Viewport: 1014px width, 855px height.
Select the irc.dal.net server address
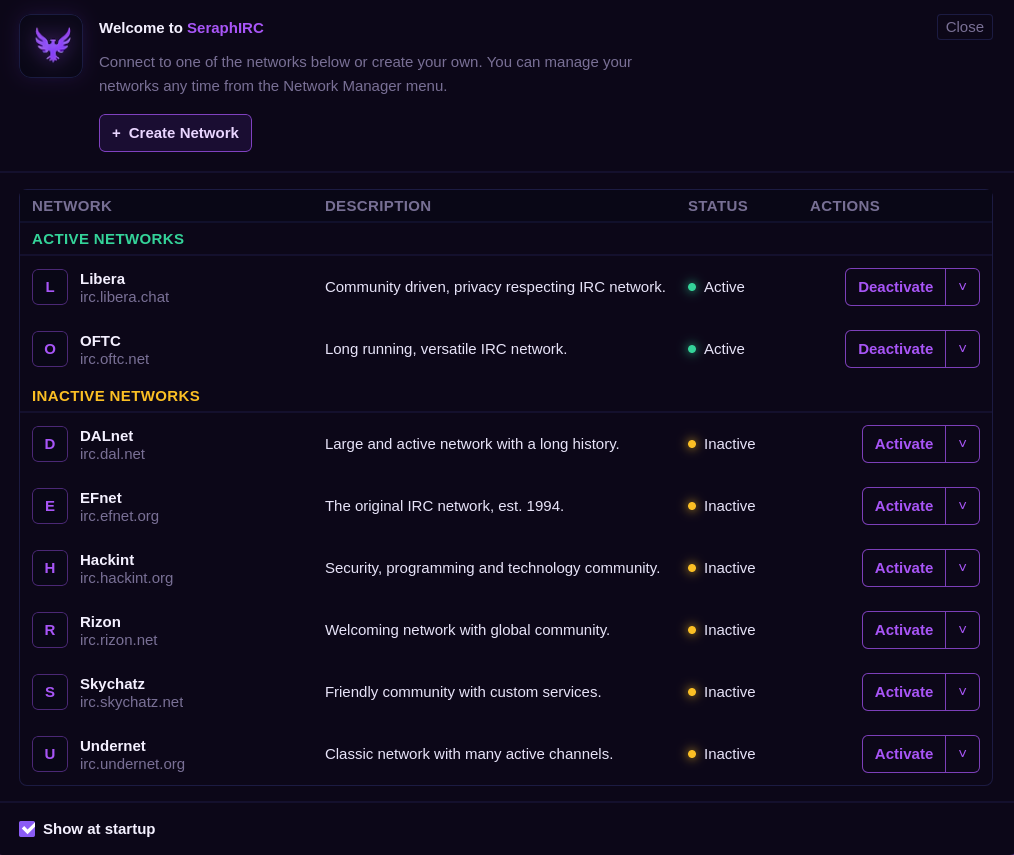(113, 455)
